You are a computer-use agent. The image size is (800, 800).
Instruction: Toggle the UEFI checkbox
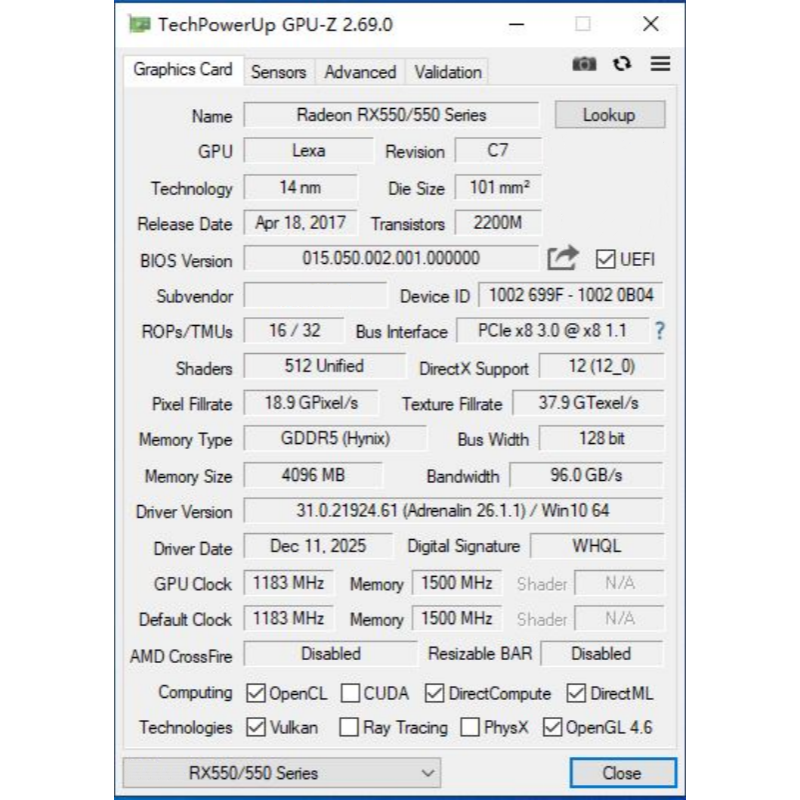[605, 259]
